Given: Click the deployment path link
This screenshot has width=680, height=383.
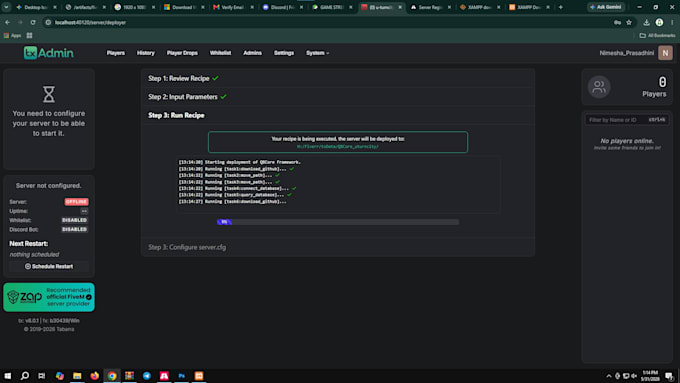Looking at the screenshot, I should [338, 147].
